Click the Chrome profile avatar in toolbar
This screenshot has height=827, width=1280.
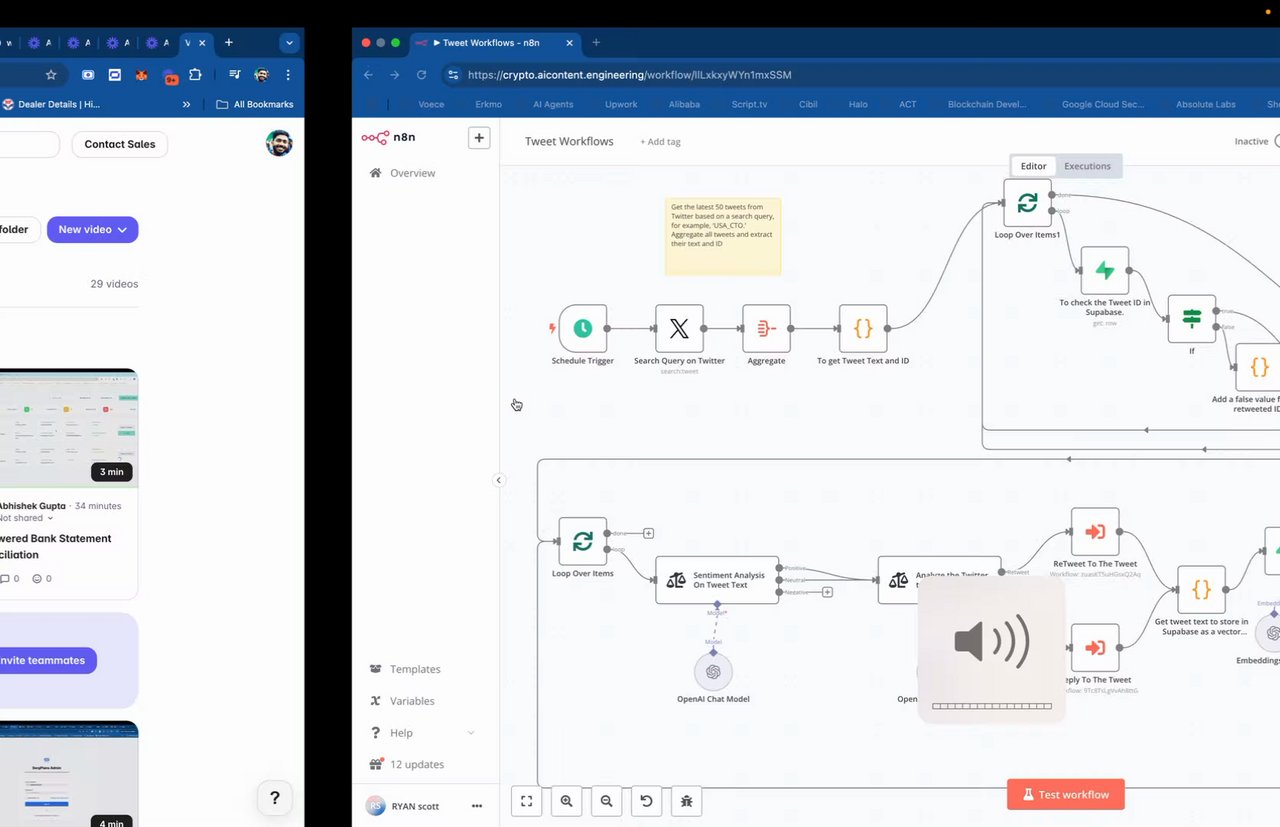coord(261,74)
